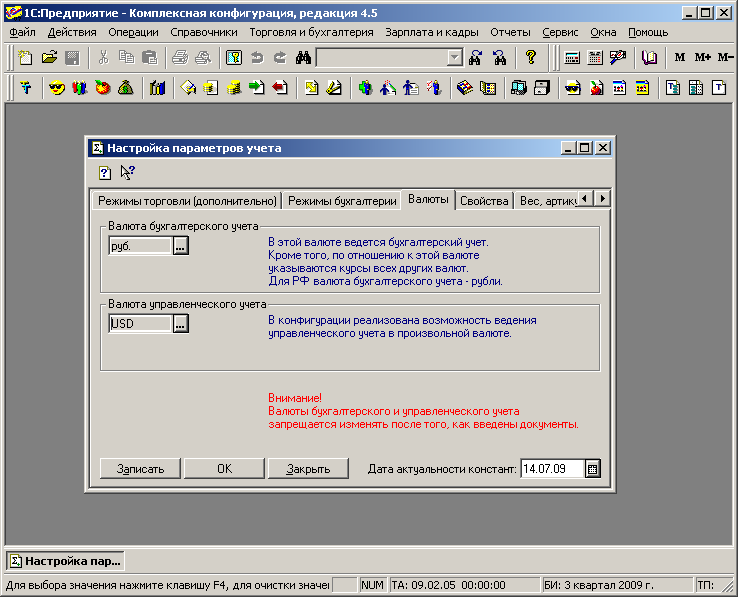Open the Операции menu
Viewport: 738px width, 597px height.
point(133,32)
